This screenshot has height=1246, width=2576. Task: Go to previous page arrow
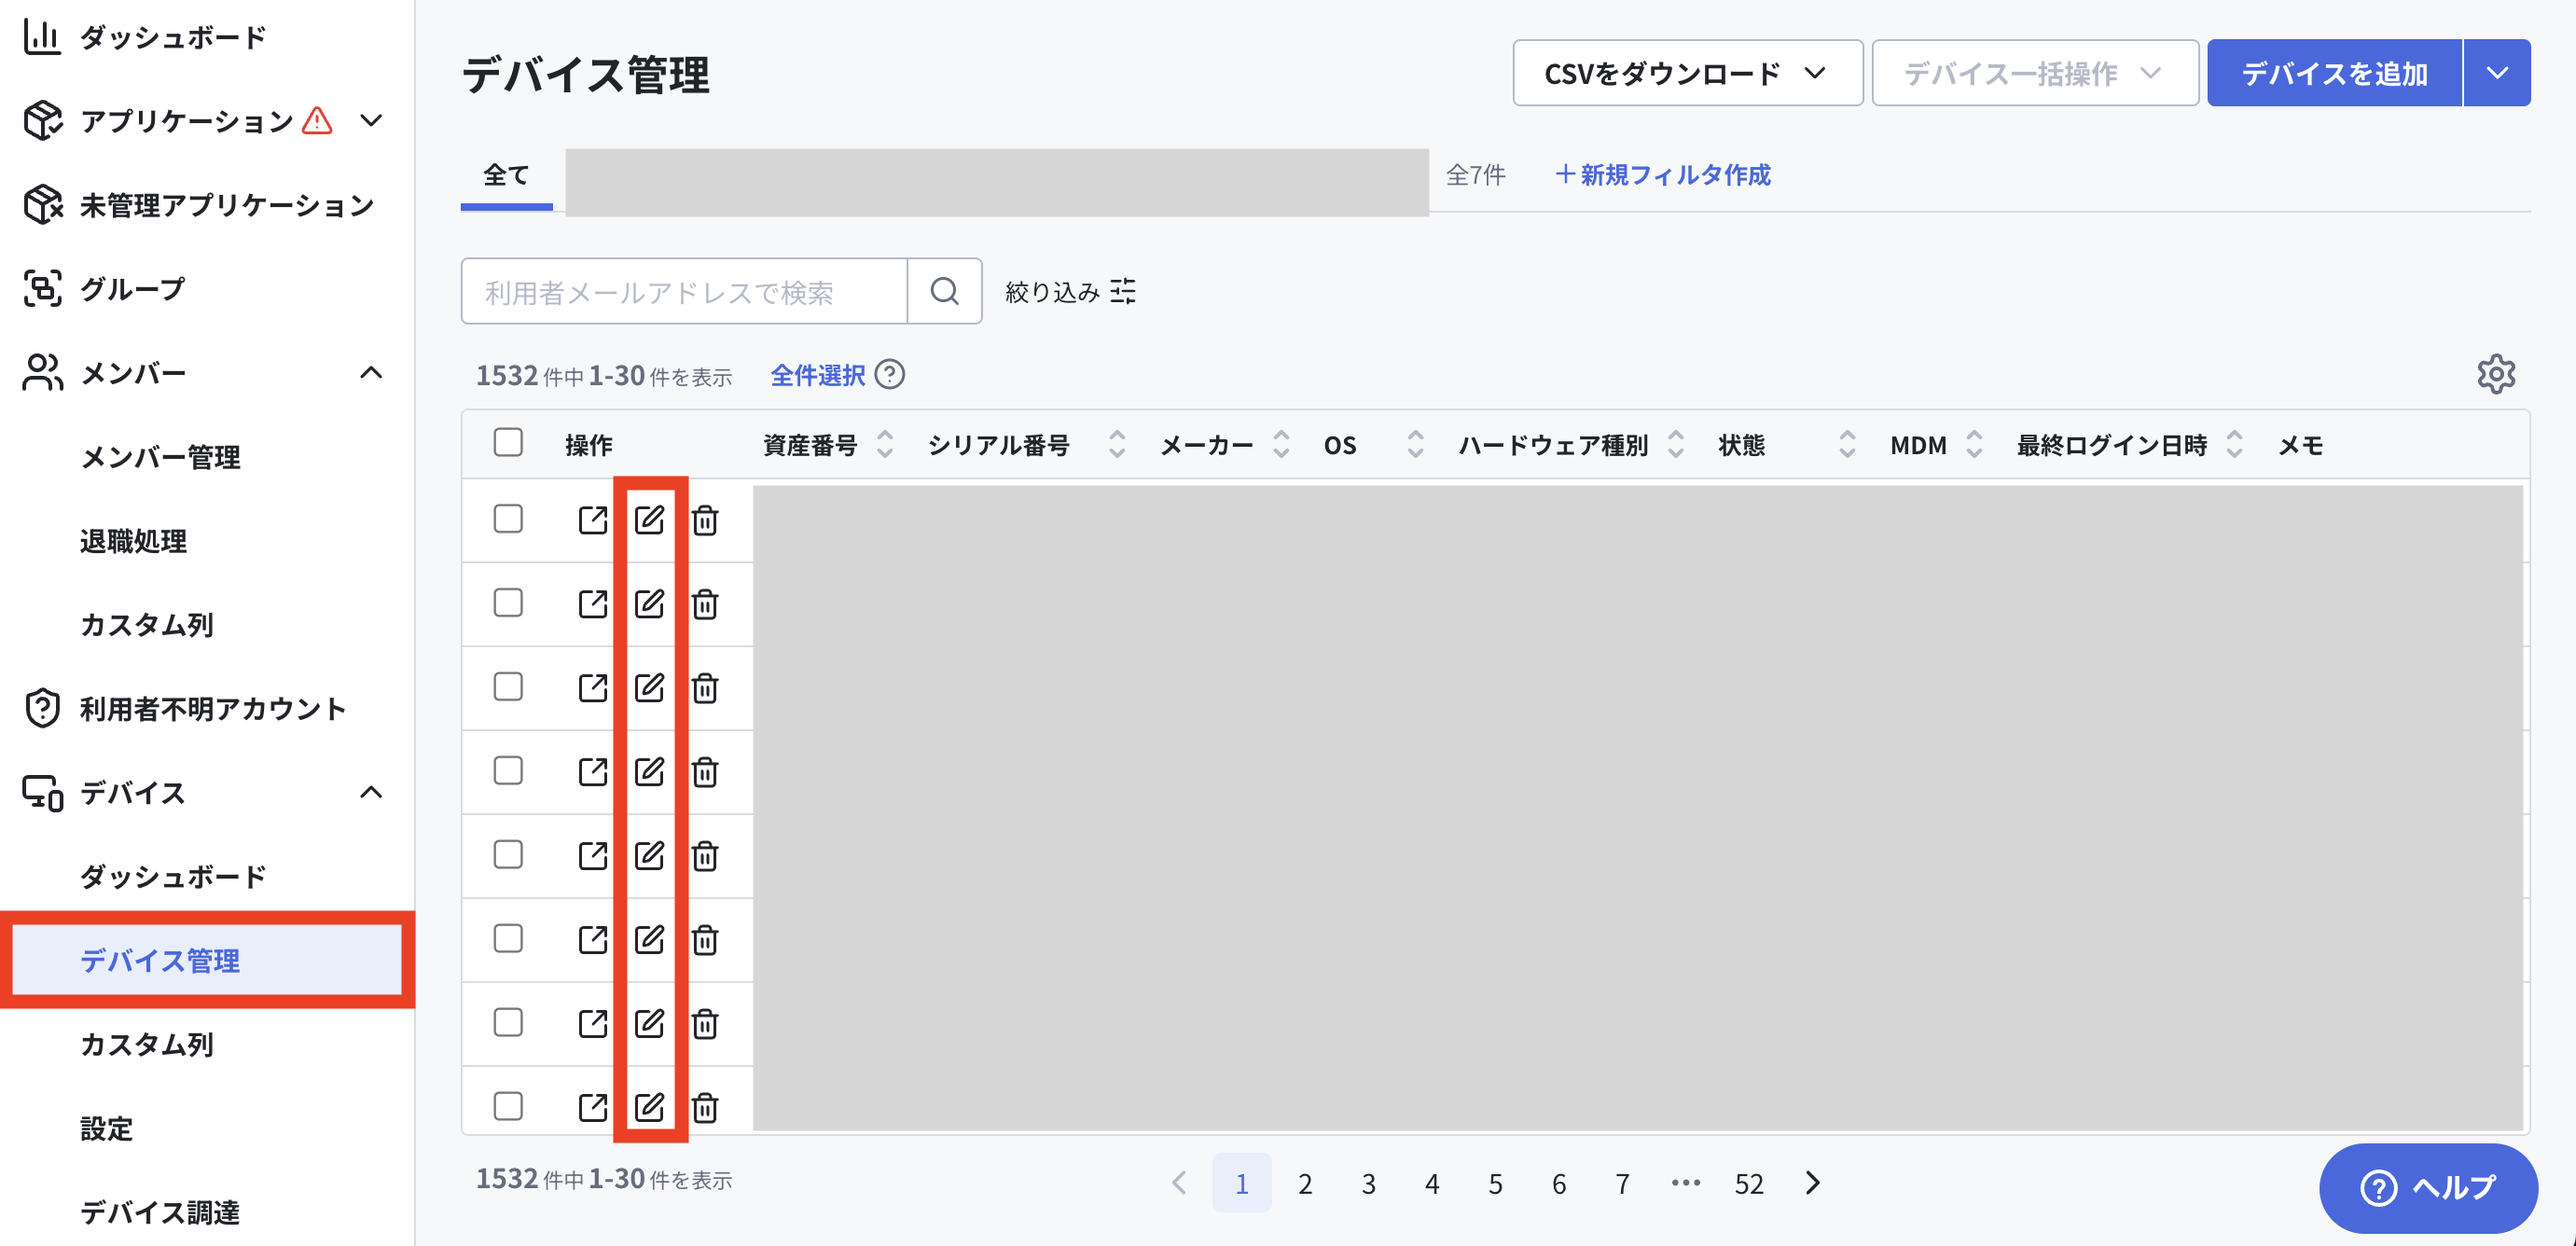point(1179,1183)
